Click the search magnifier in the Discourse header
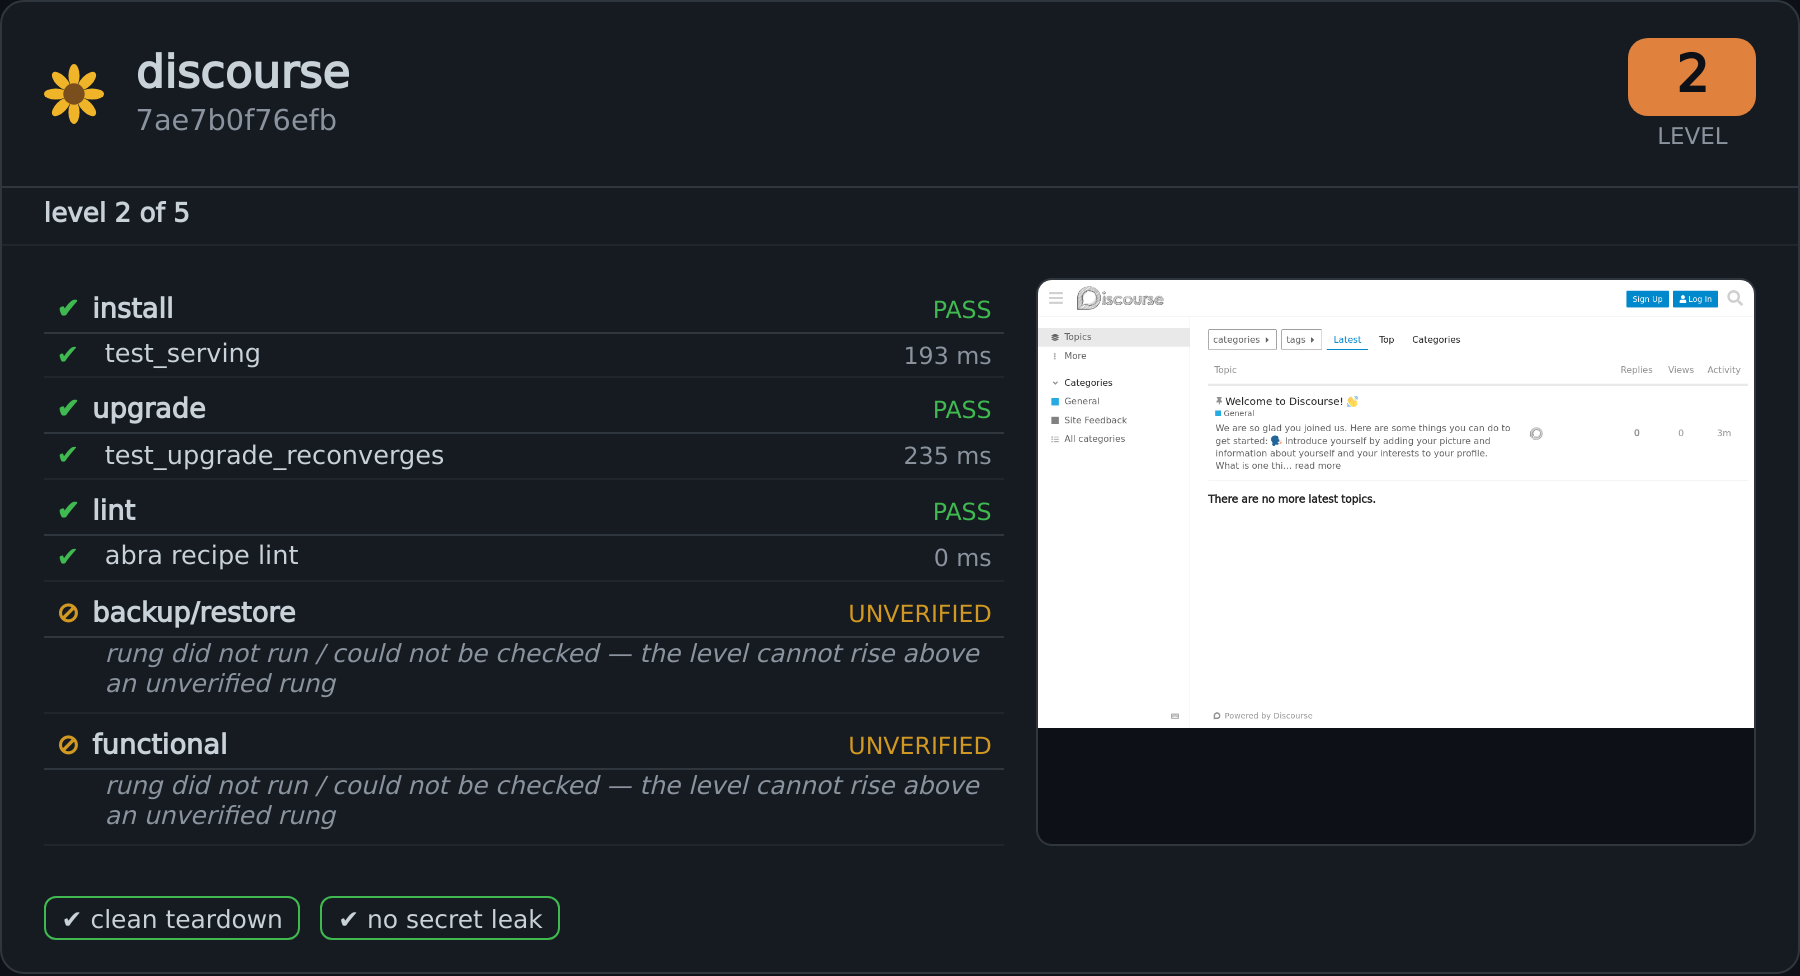The image size is (1800, 976). tap(1735, 298)
